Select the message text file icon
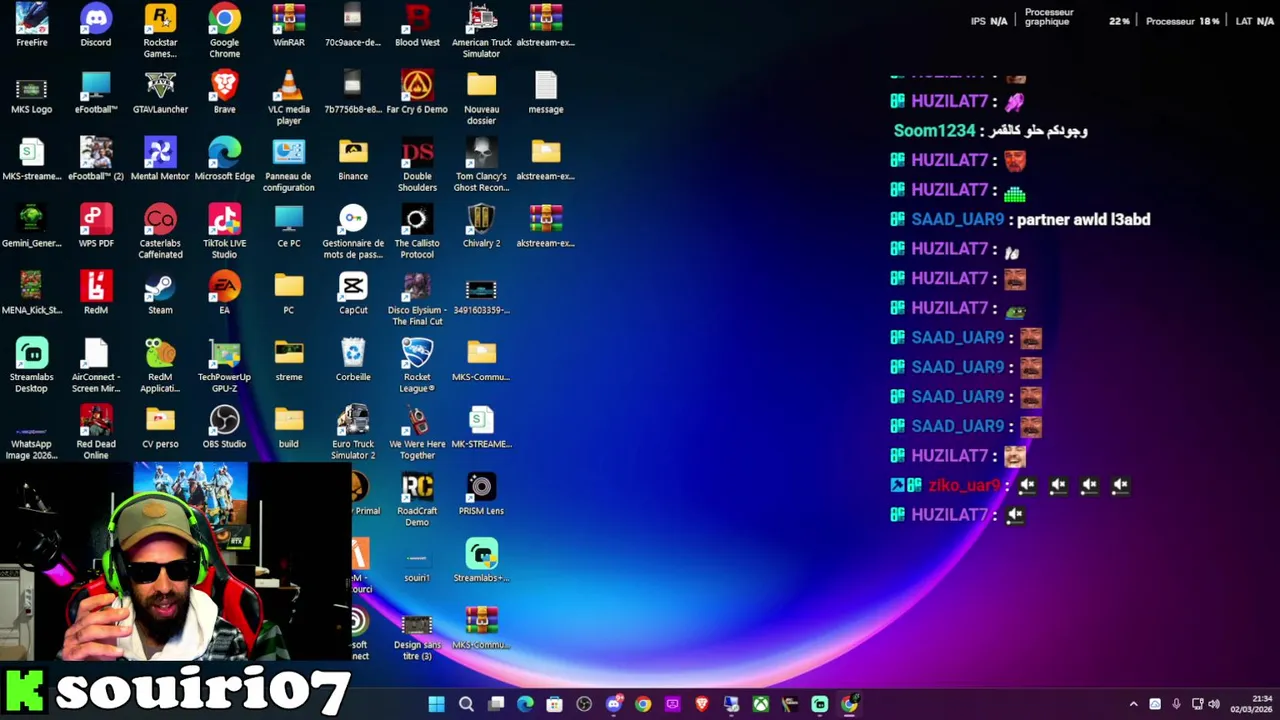The width and height of the screenshot is (1280, 720). coord(546,92)
